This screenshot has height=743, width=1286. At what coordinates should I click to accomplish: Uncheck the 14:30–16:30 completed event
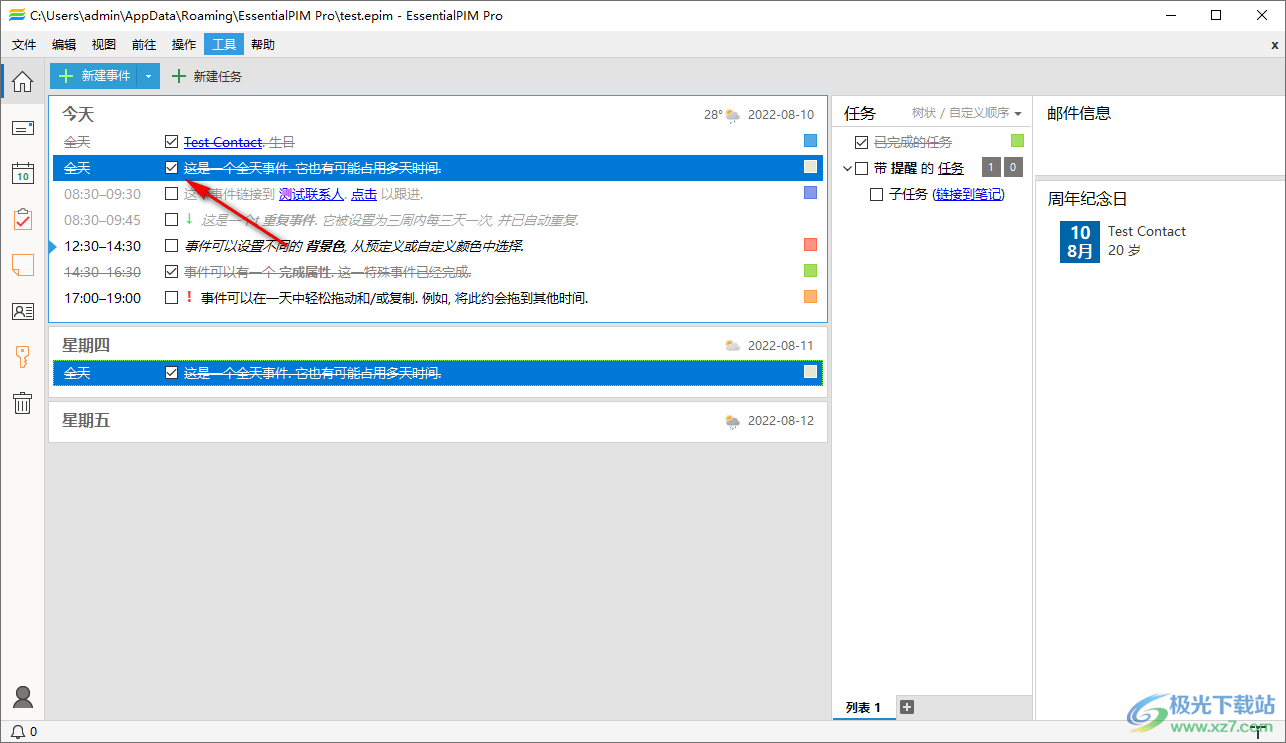[172, 271]
